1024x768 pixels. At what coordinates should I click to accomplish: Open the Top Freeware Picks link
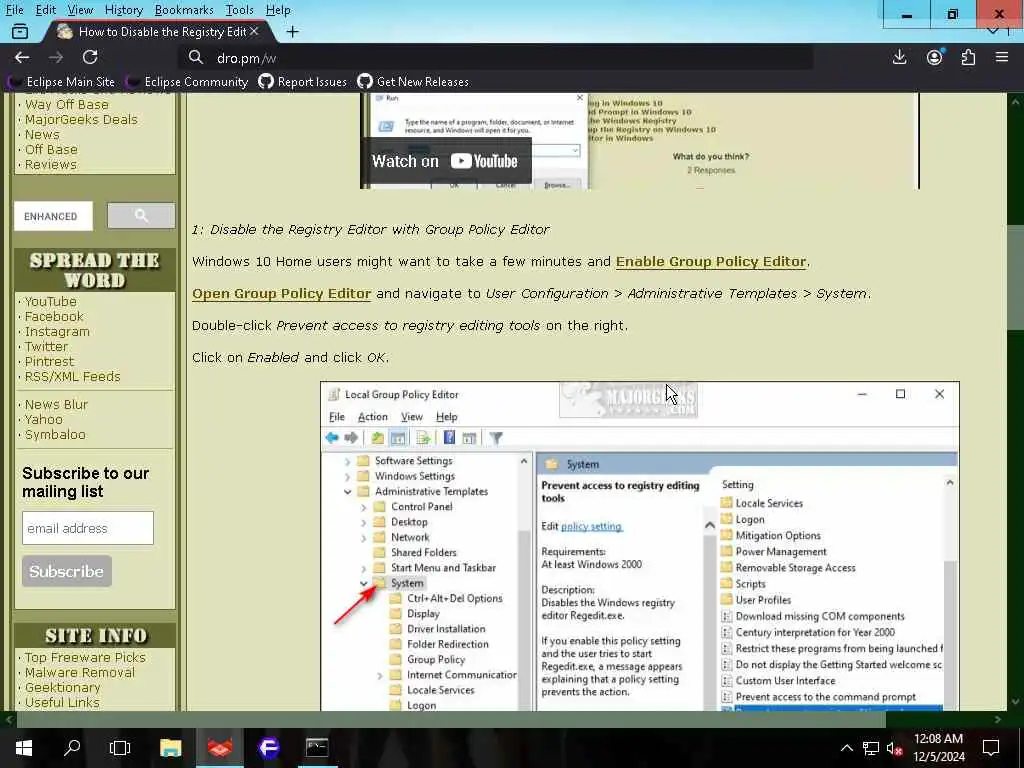pyautogui.click(x=85, y=658)
